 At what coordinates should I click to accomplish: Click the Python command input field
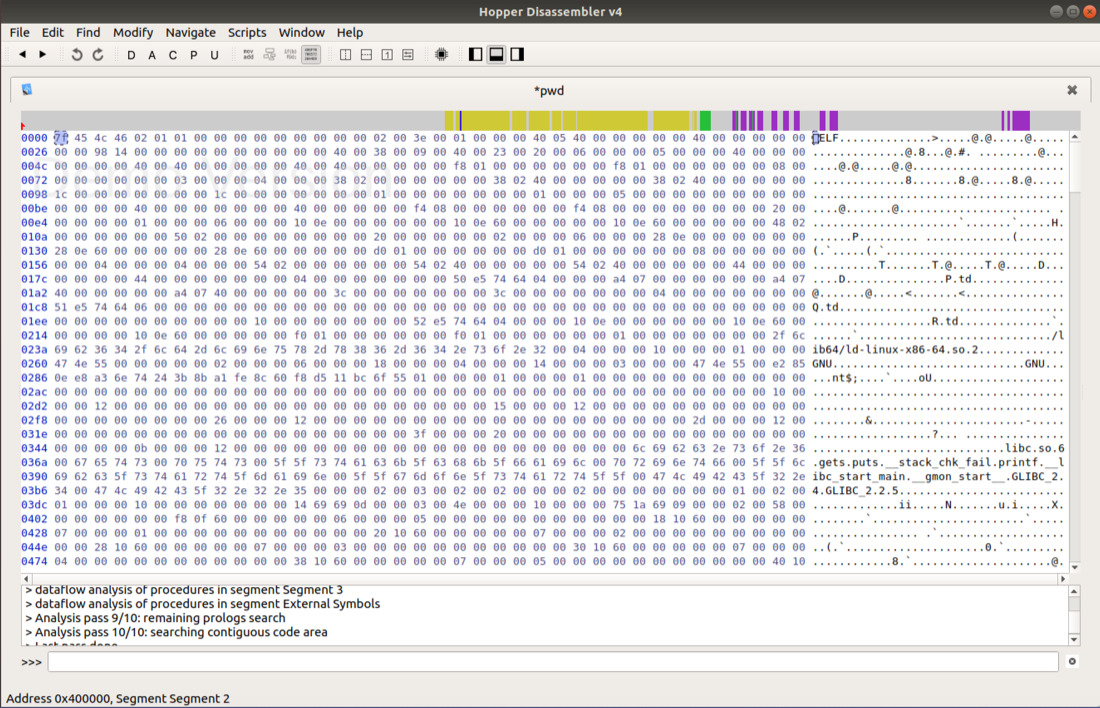(552, 662)
